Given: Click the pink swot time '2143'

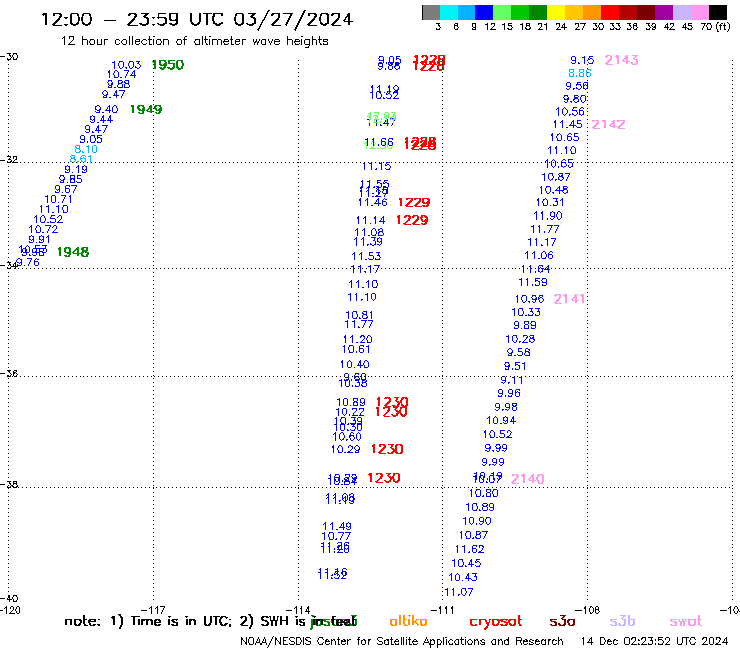Looking at the screenshot, I should click(621, 60).
